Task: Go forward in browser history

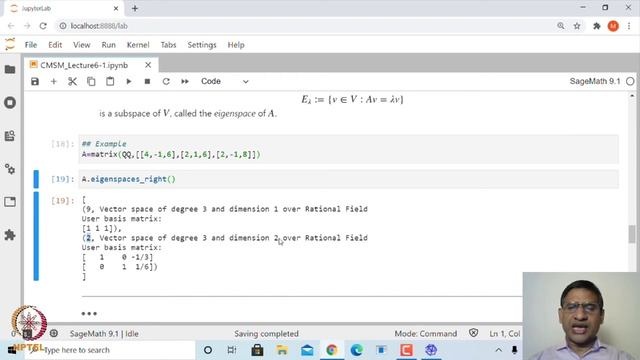Action: [27, 26]
